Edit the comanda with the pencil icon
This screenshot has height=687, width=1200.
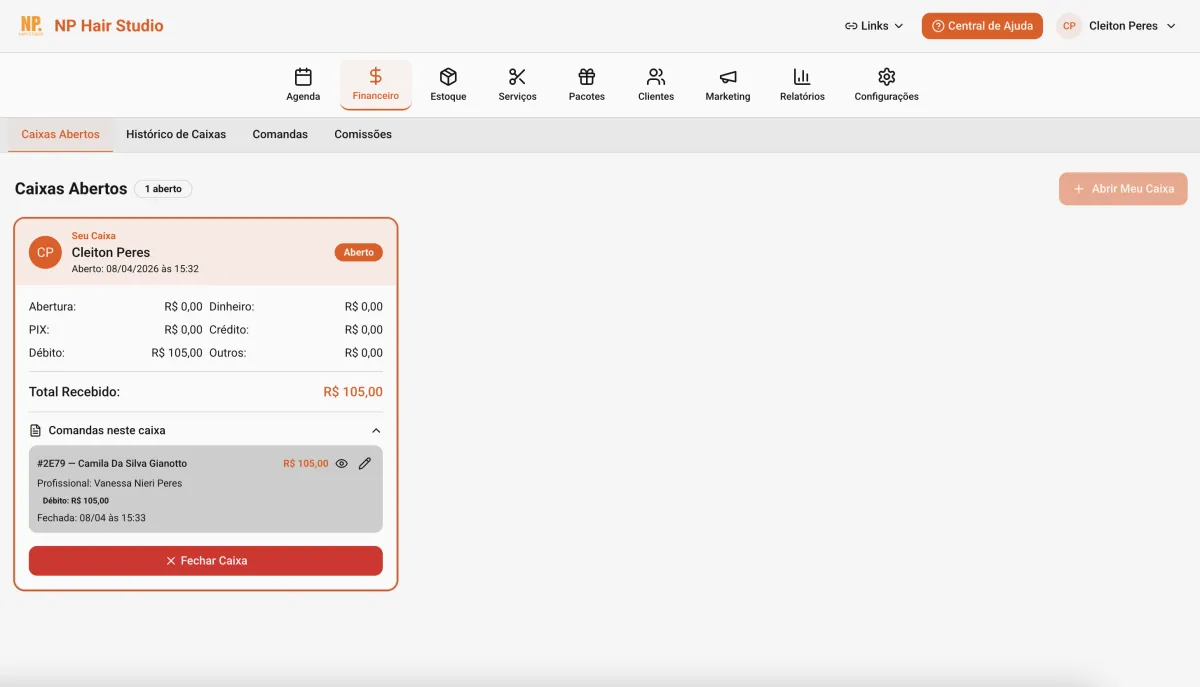(364, 463)
